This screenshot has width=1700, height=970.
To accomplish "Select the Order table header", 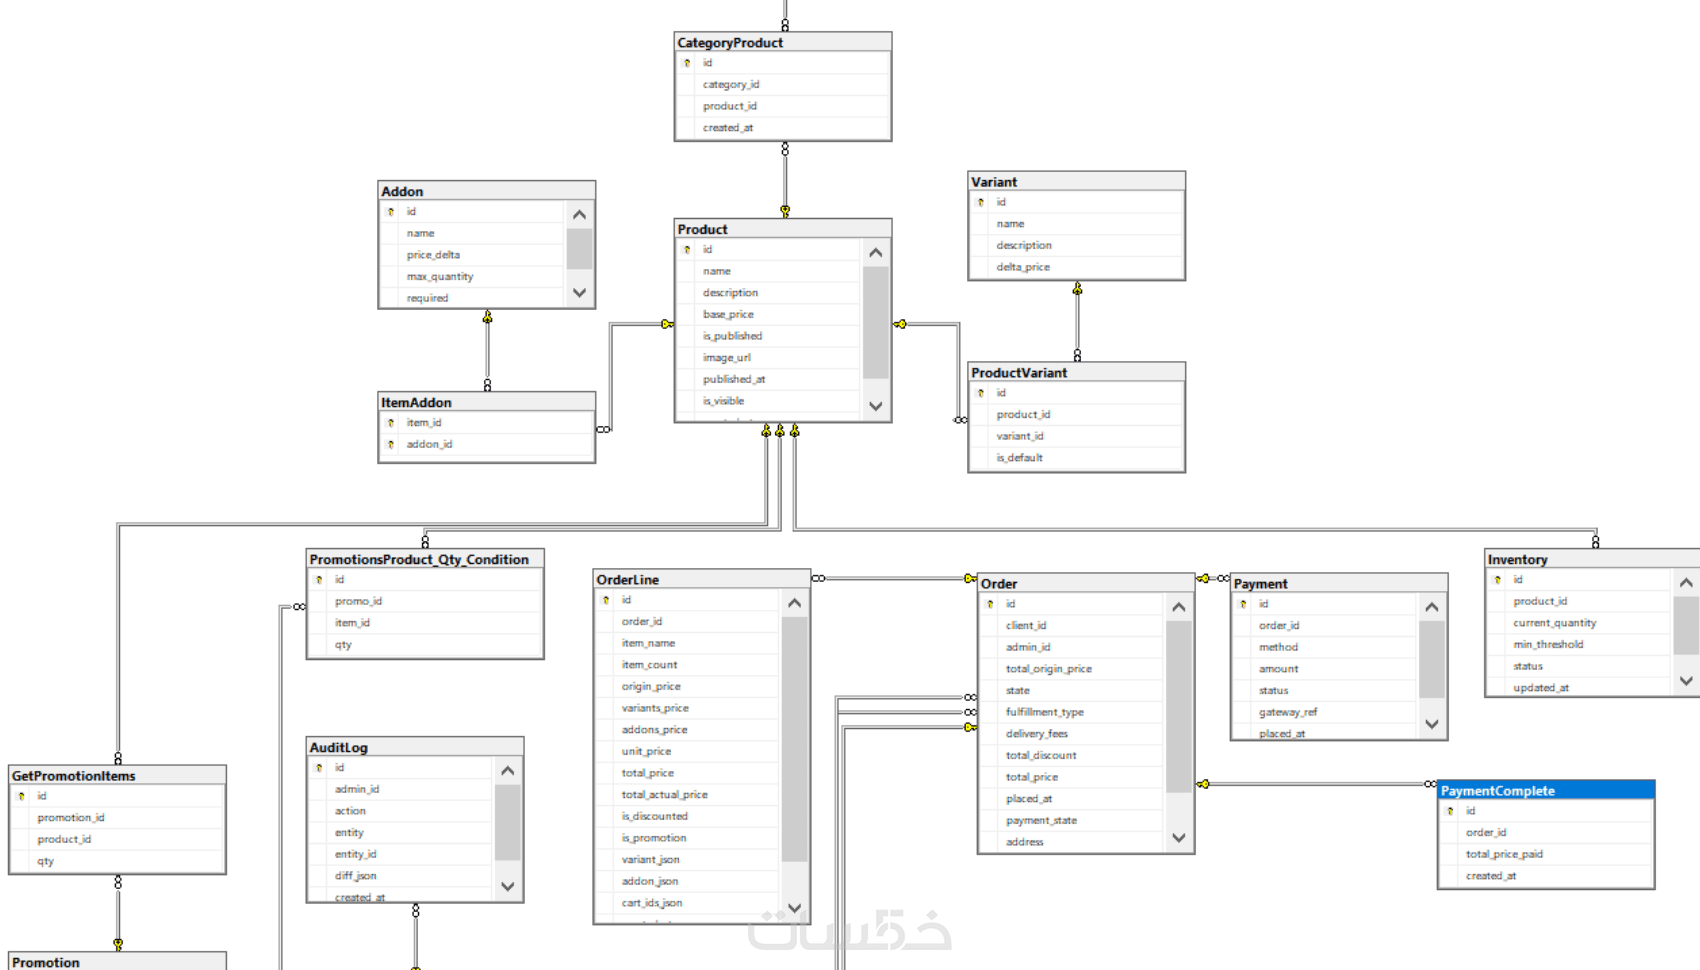I will point(1086,584).
